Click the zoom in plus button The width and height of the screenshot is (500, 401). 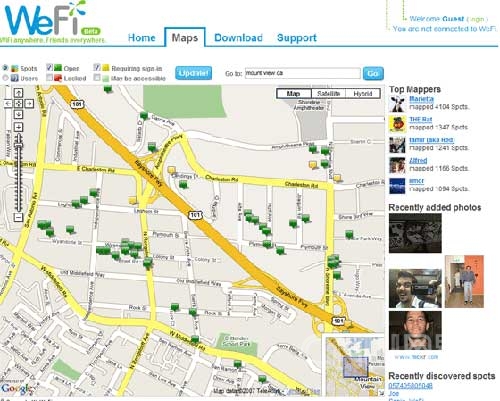tap(18, 127)
